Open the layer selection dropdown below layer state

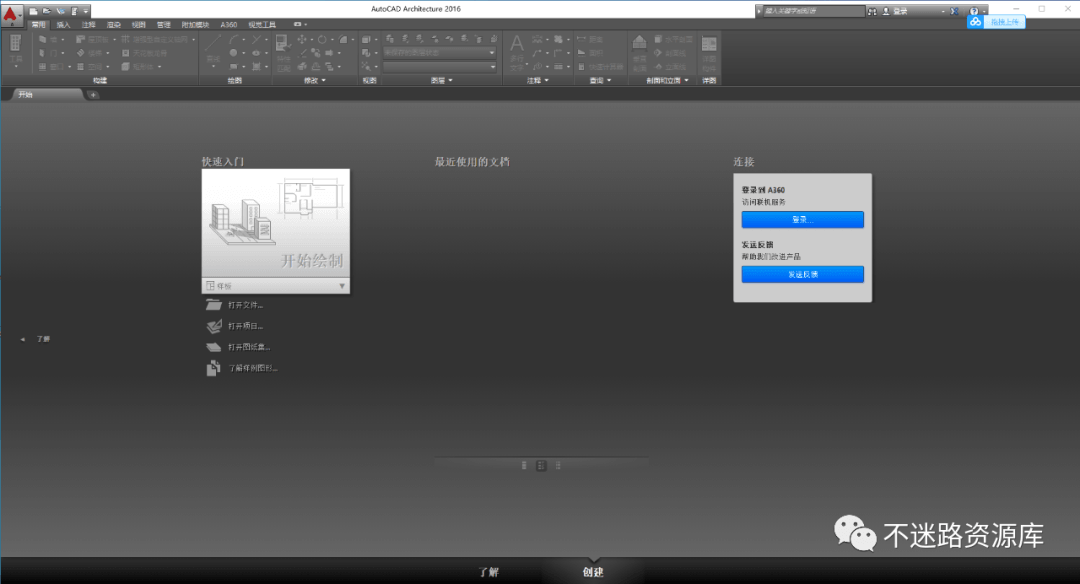[x=439, y=67]
